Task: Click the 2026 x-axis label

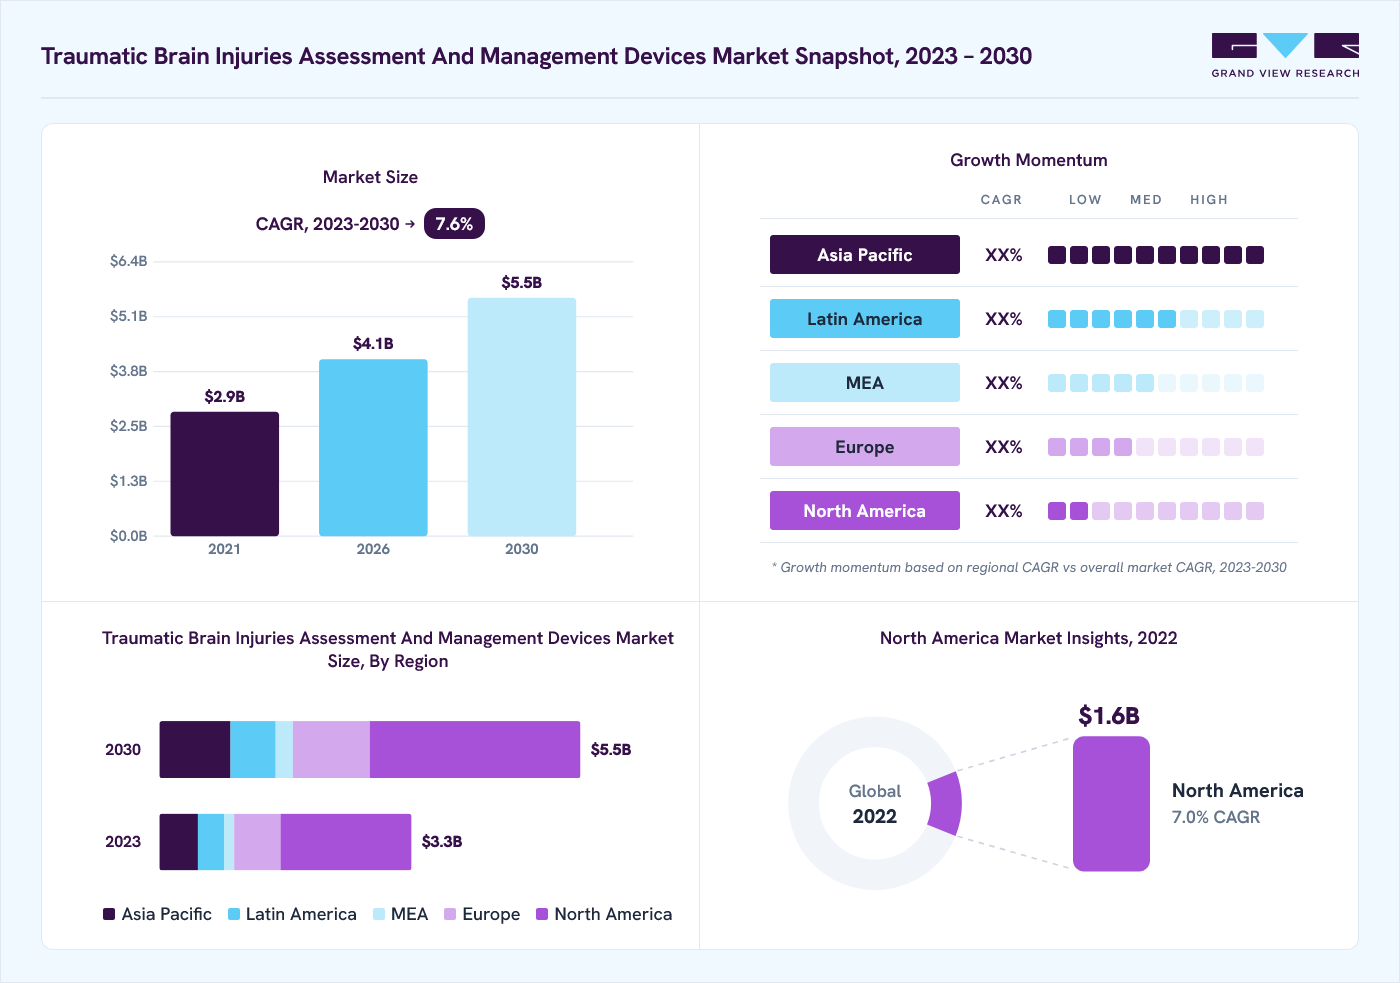Action: click(373, 549)
